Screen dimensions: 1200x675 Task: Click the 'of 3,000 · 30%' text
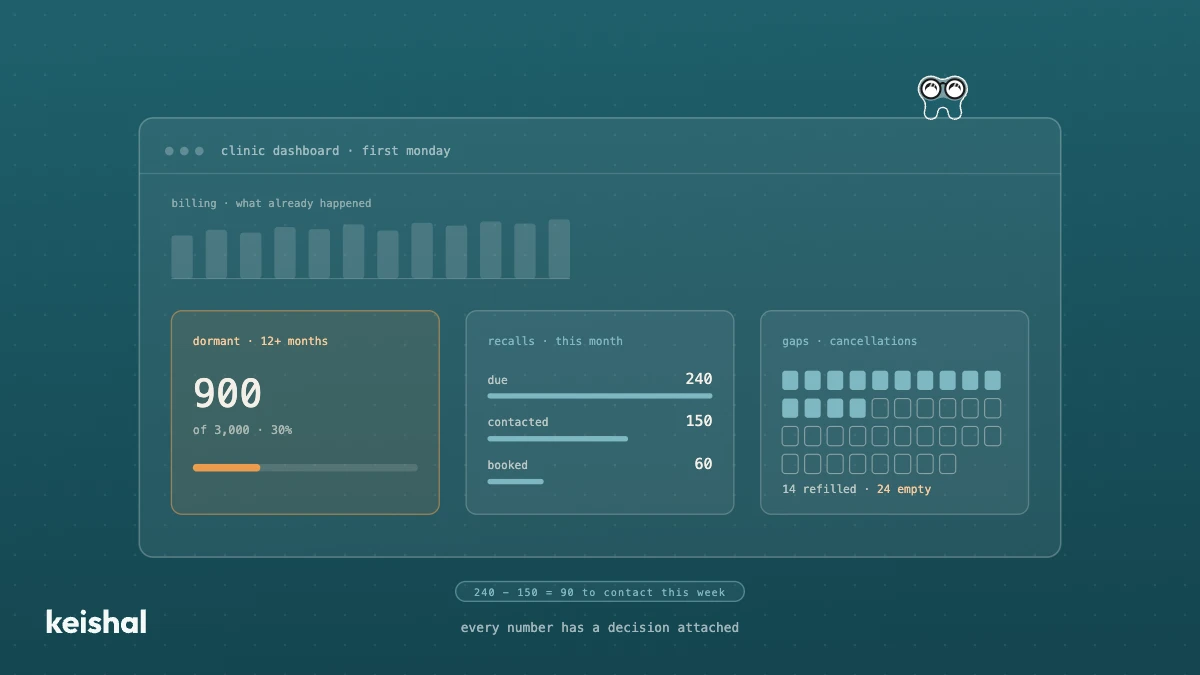tap(242, 430)
